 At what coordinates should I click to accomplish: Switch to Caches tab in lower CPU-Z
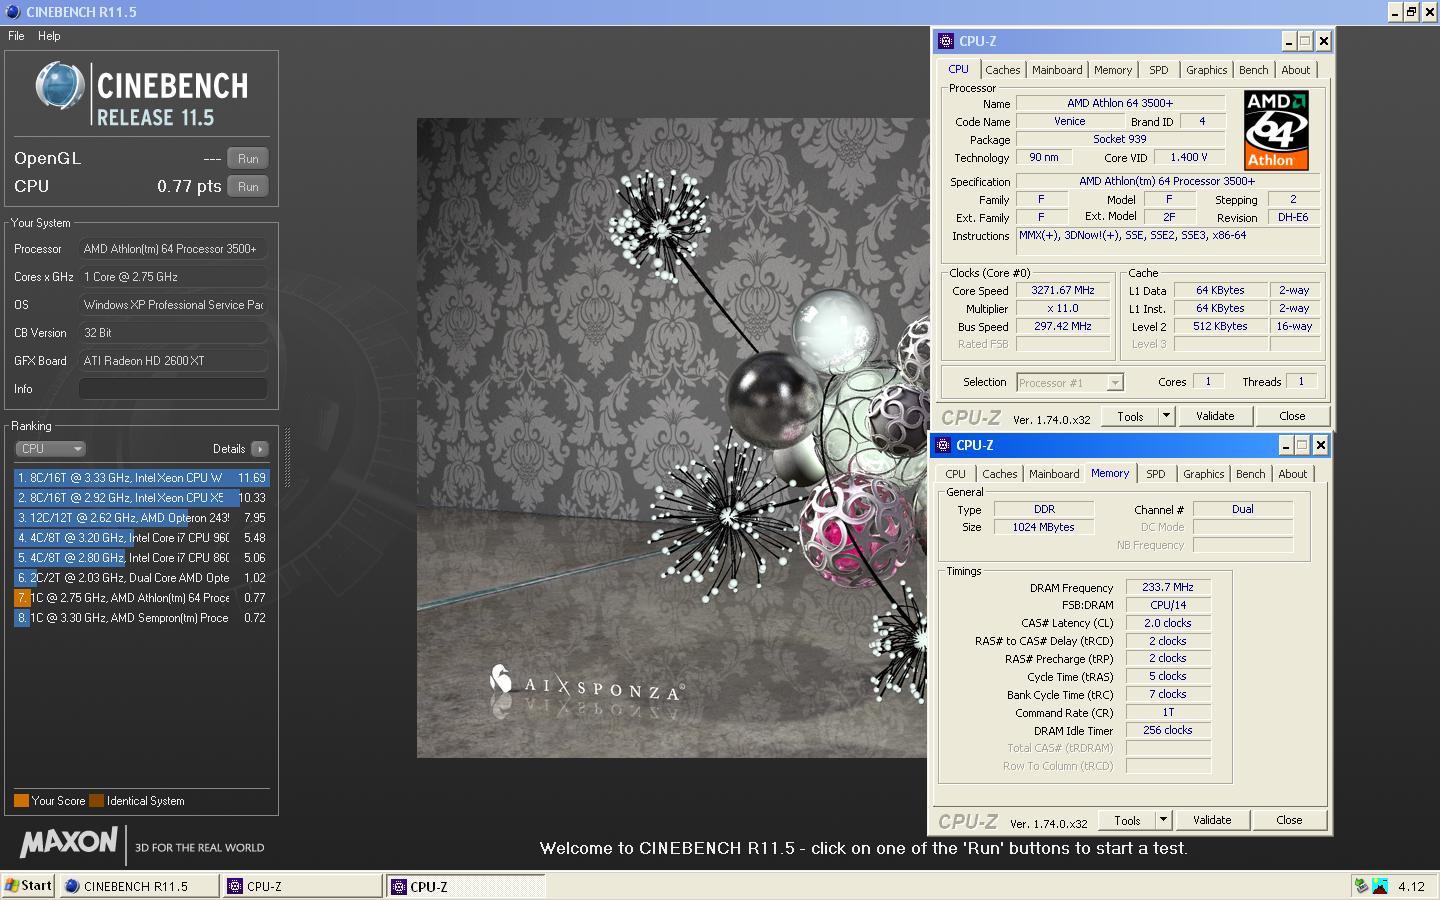tap(1000, 474)
